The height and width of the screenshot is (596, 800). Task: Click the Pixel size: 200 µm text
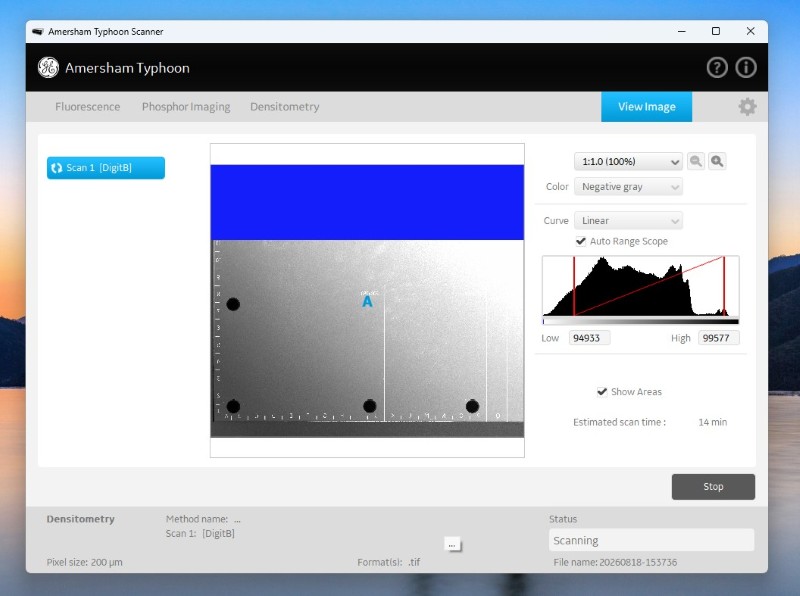pyautogui.click(x=85, y=562)
